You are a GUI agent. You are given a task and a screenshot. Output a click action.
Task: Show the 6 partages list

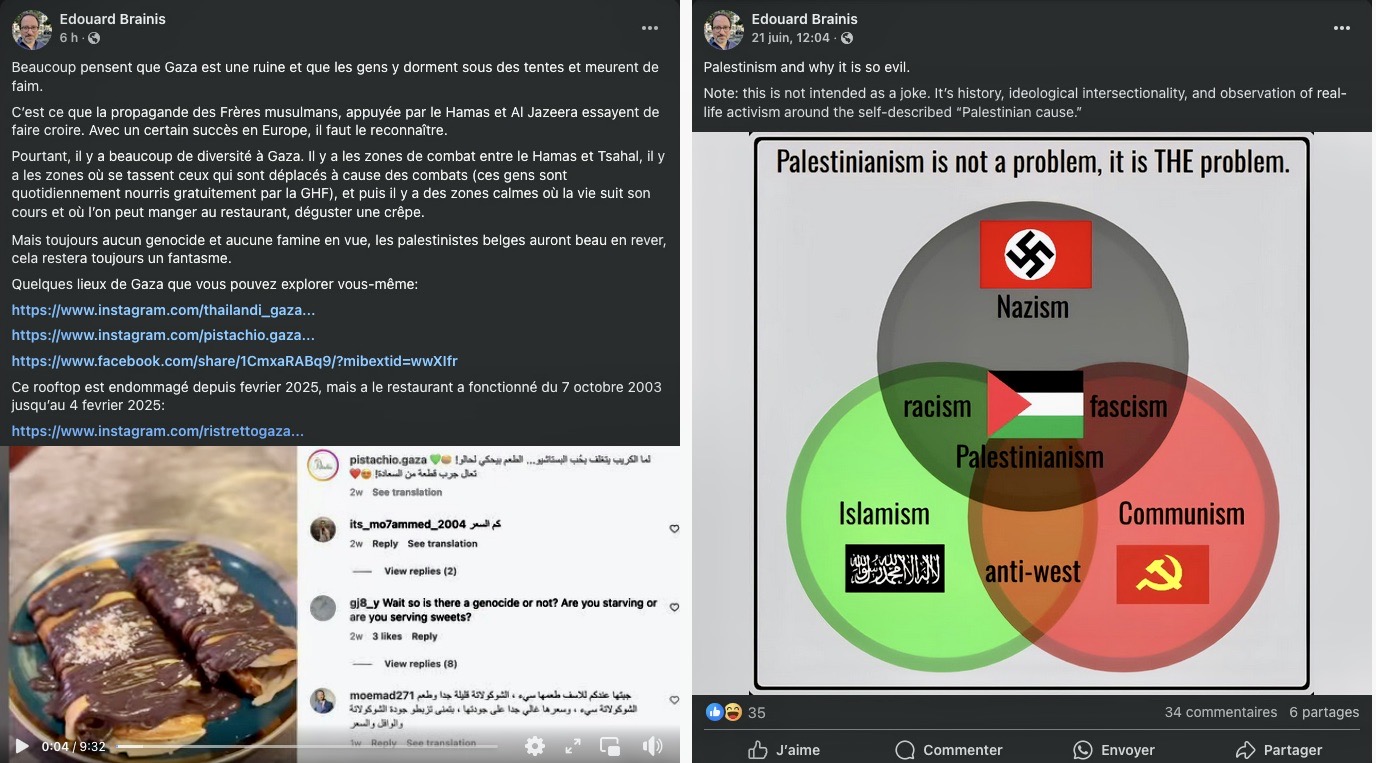[x=1324, y=712]
